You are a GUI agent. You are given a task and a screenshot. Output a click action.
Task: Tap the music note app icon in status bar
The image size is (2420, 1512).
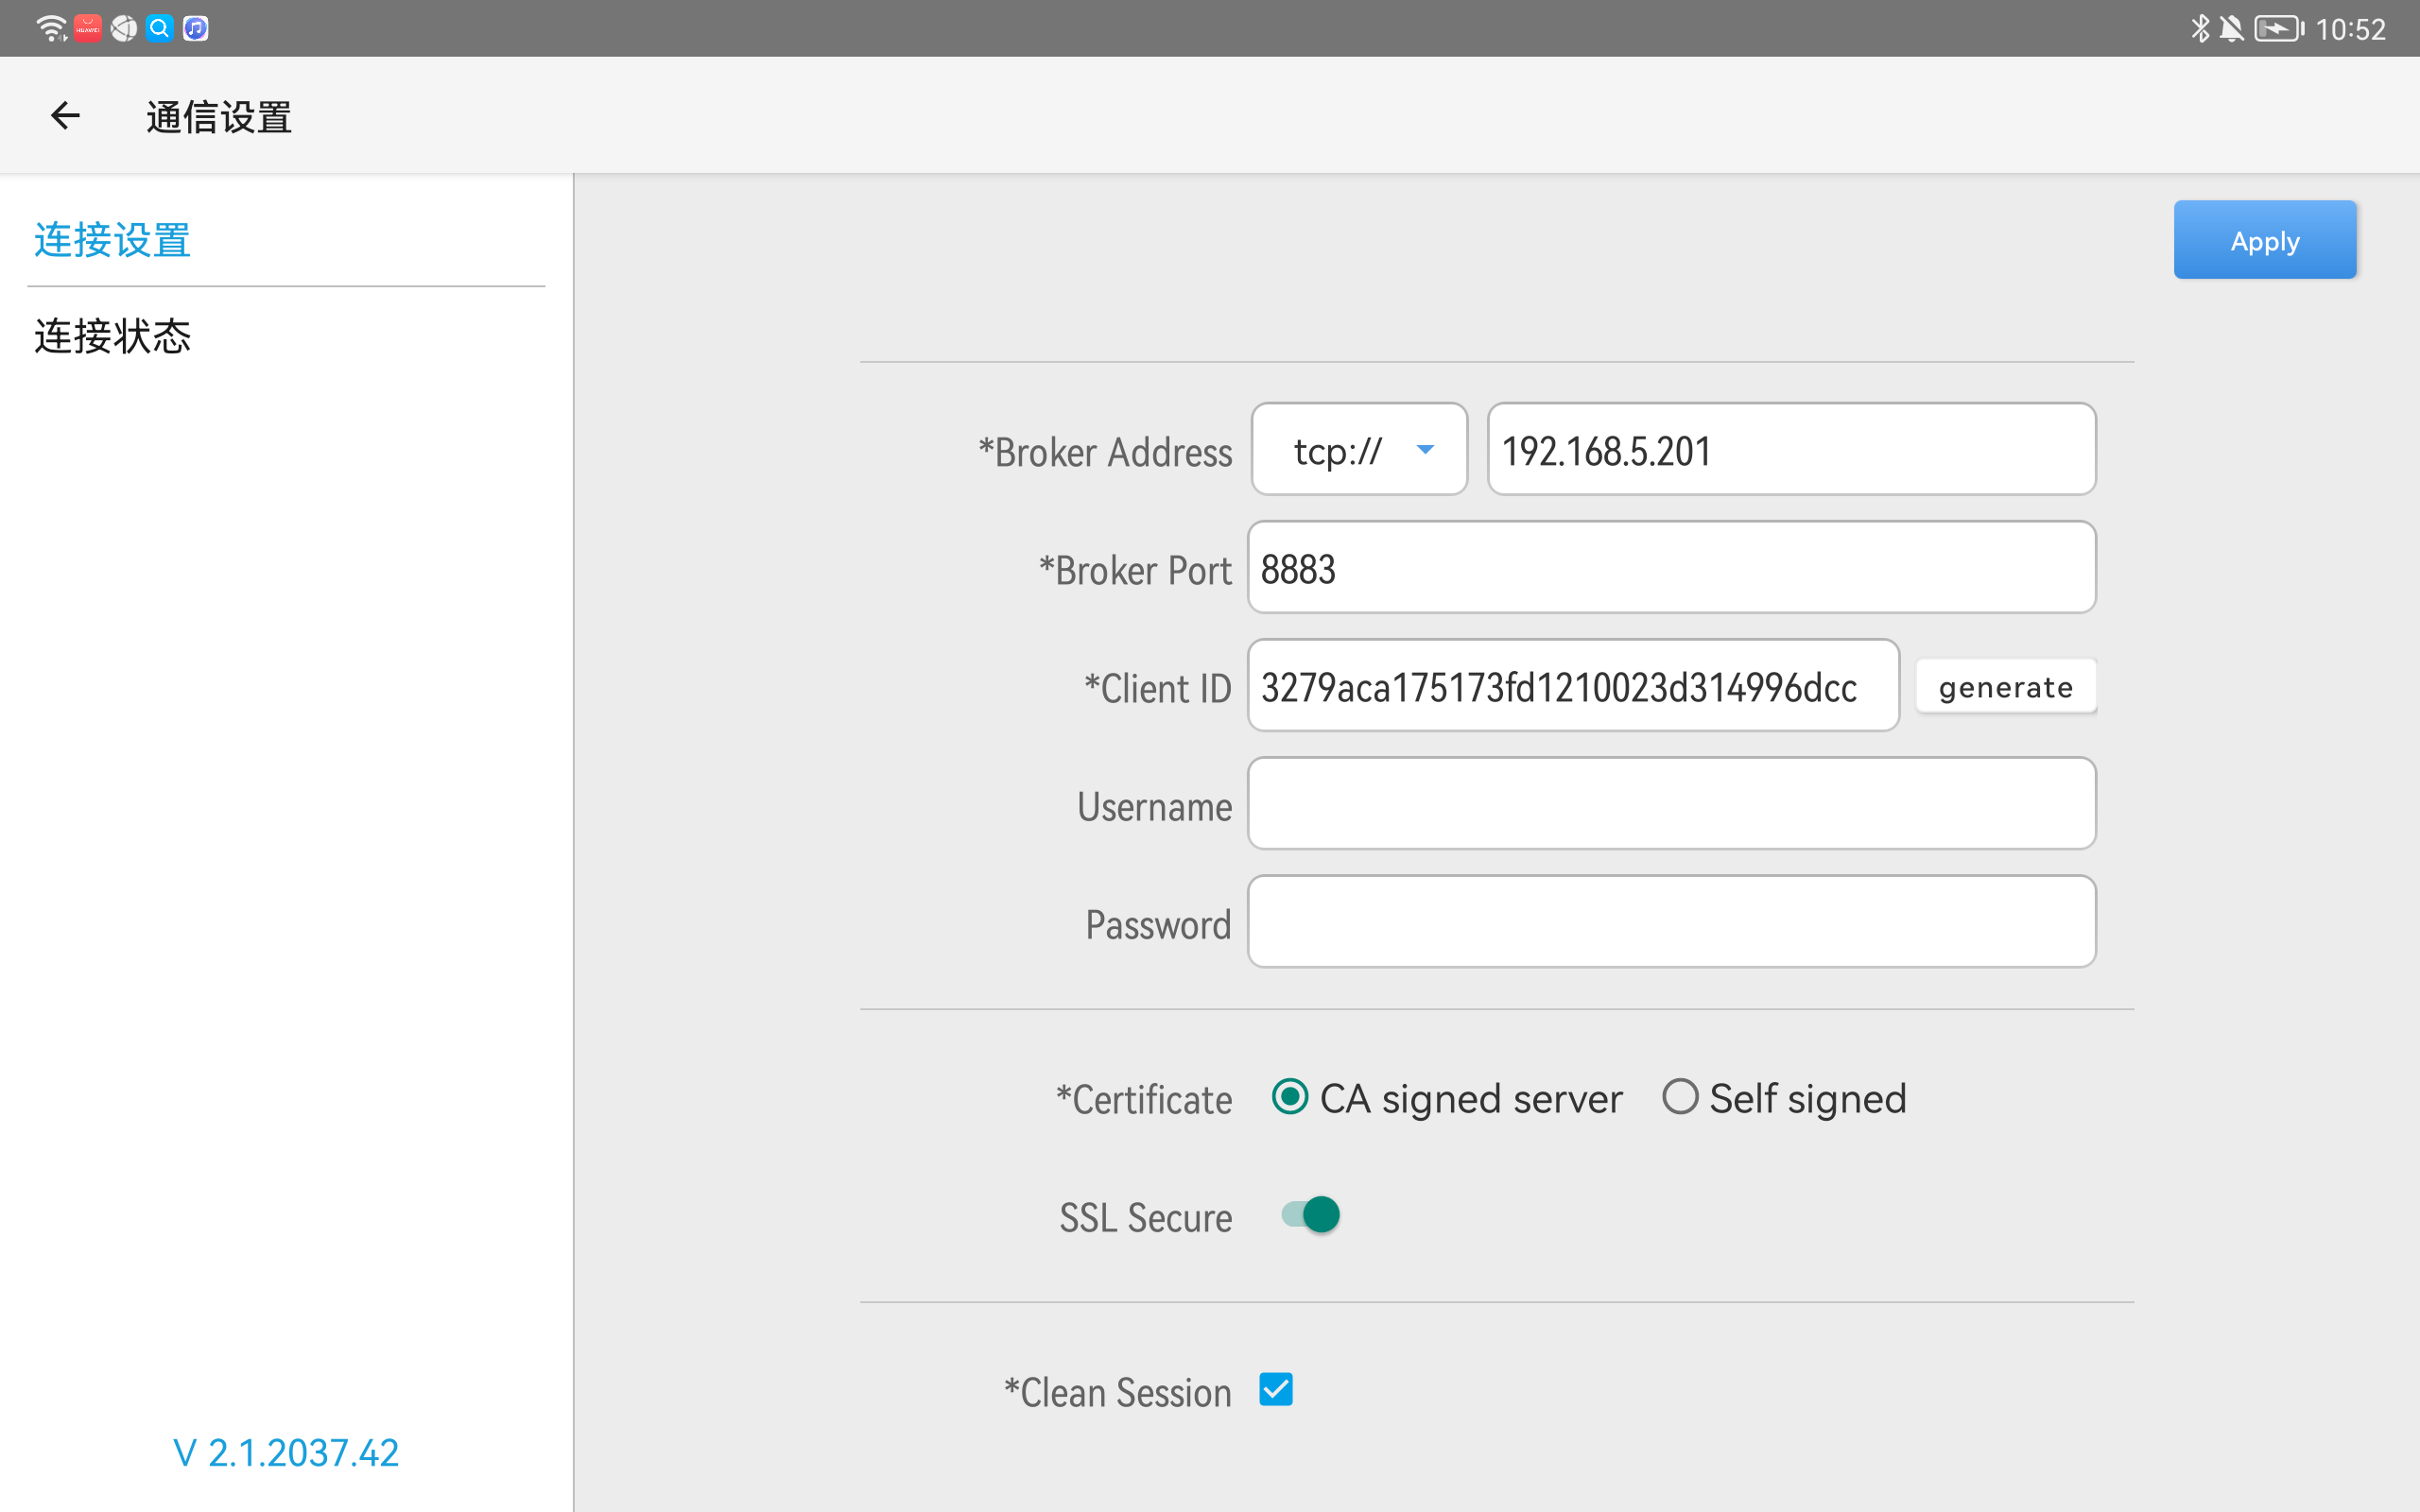[196, 28]
